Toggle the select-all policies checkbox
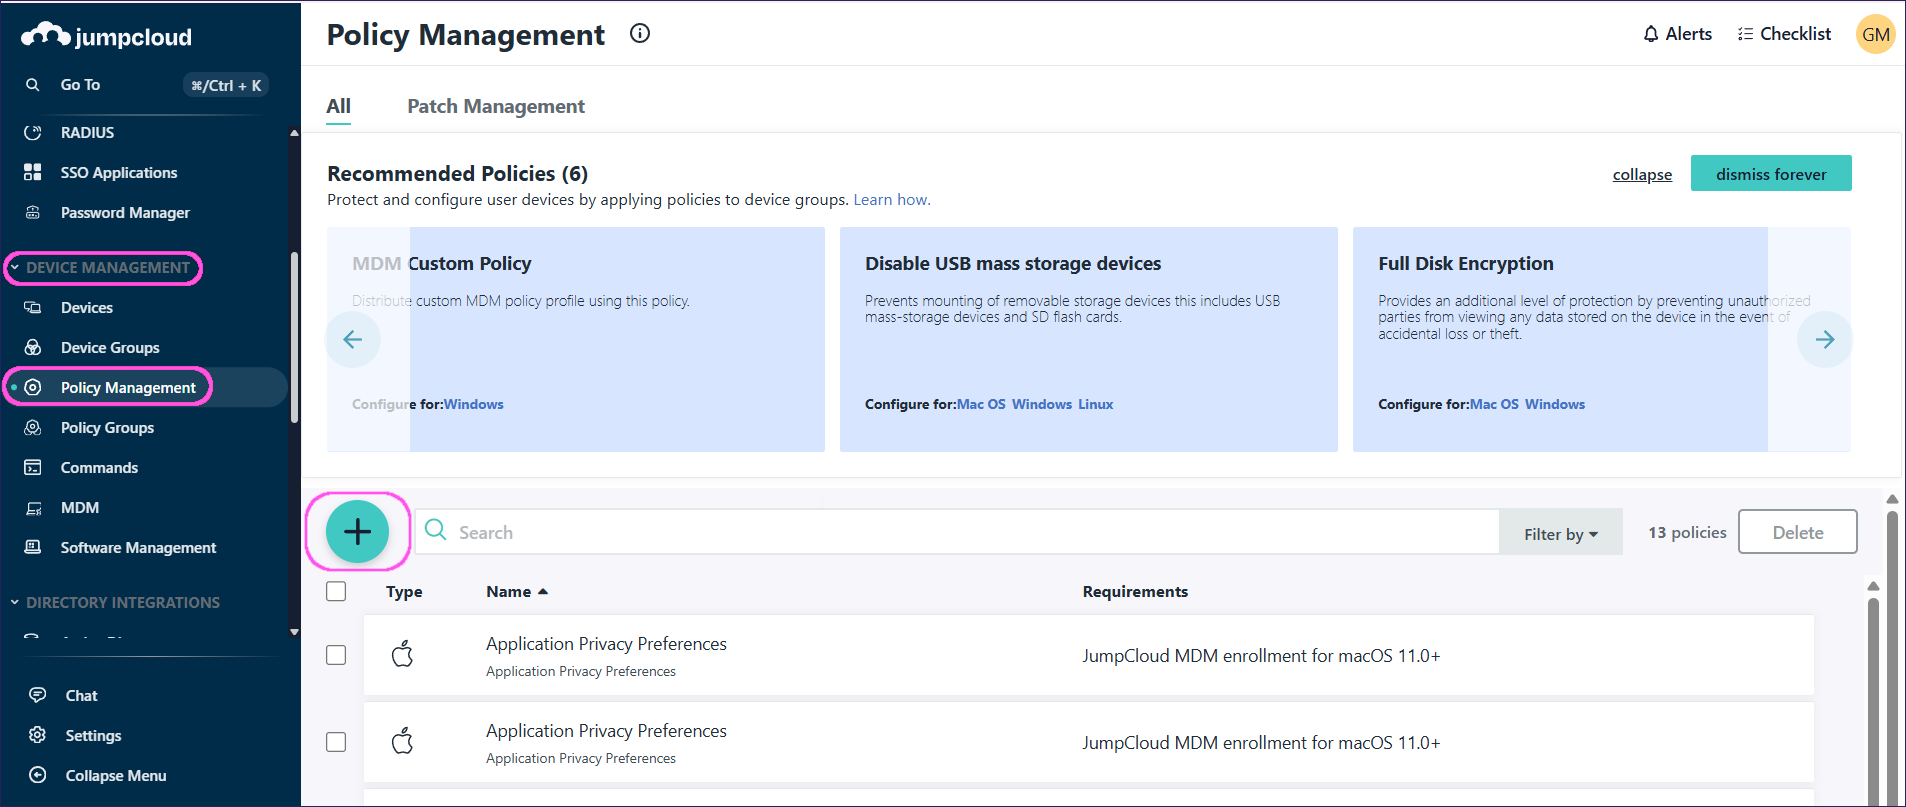1906x807 pixels. pyautogui.click(x=336, y=591)
